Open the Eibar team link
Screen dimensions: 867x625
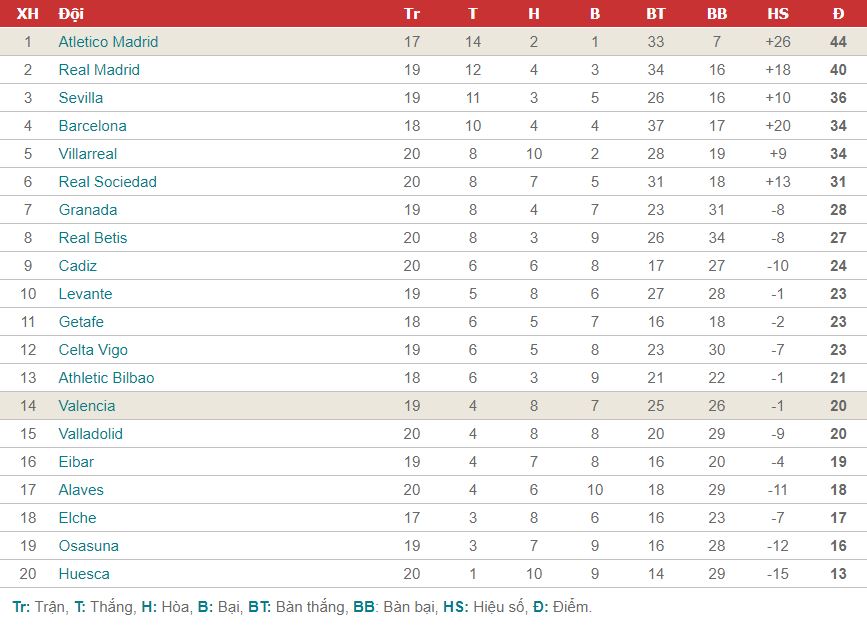[76, 462]
